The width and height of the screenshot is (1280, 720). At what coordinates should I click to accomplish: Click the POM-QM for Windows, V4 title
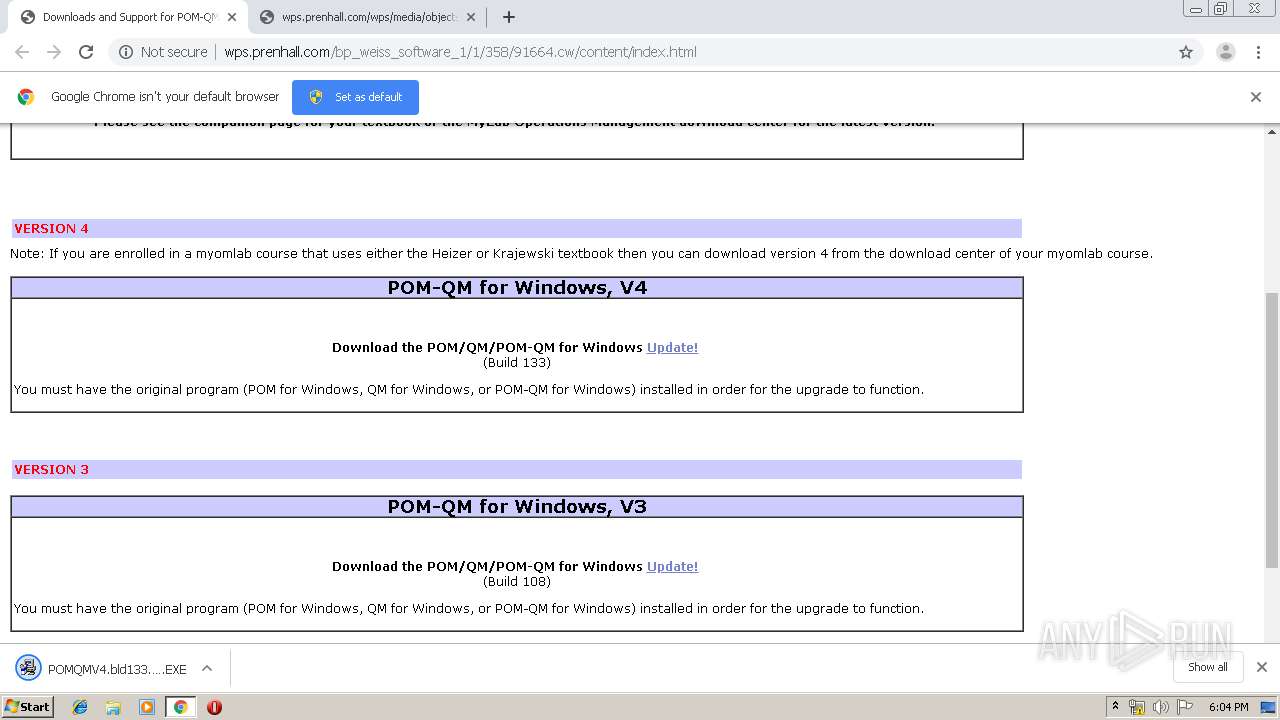517,287
